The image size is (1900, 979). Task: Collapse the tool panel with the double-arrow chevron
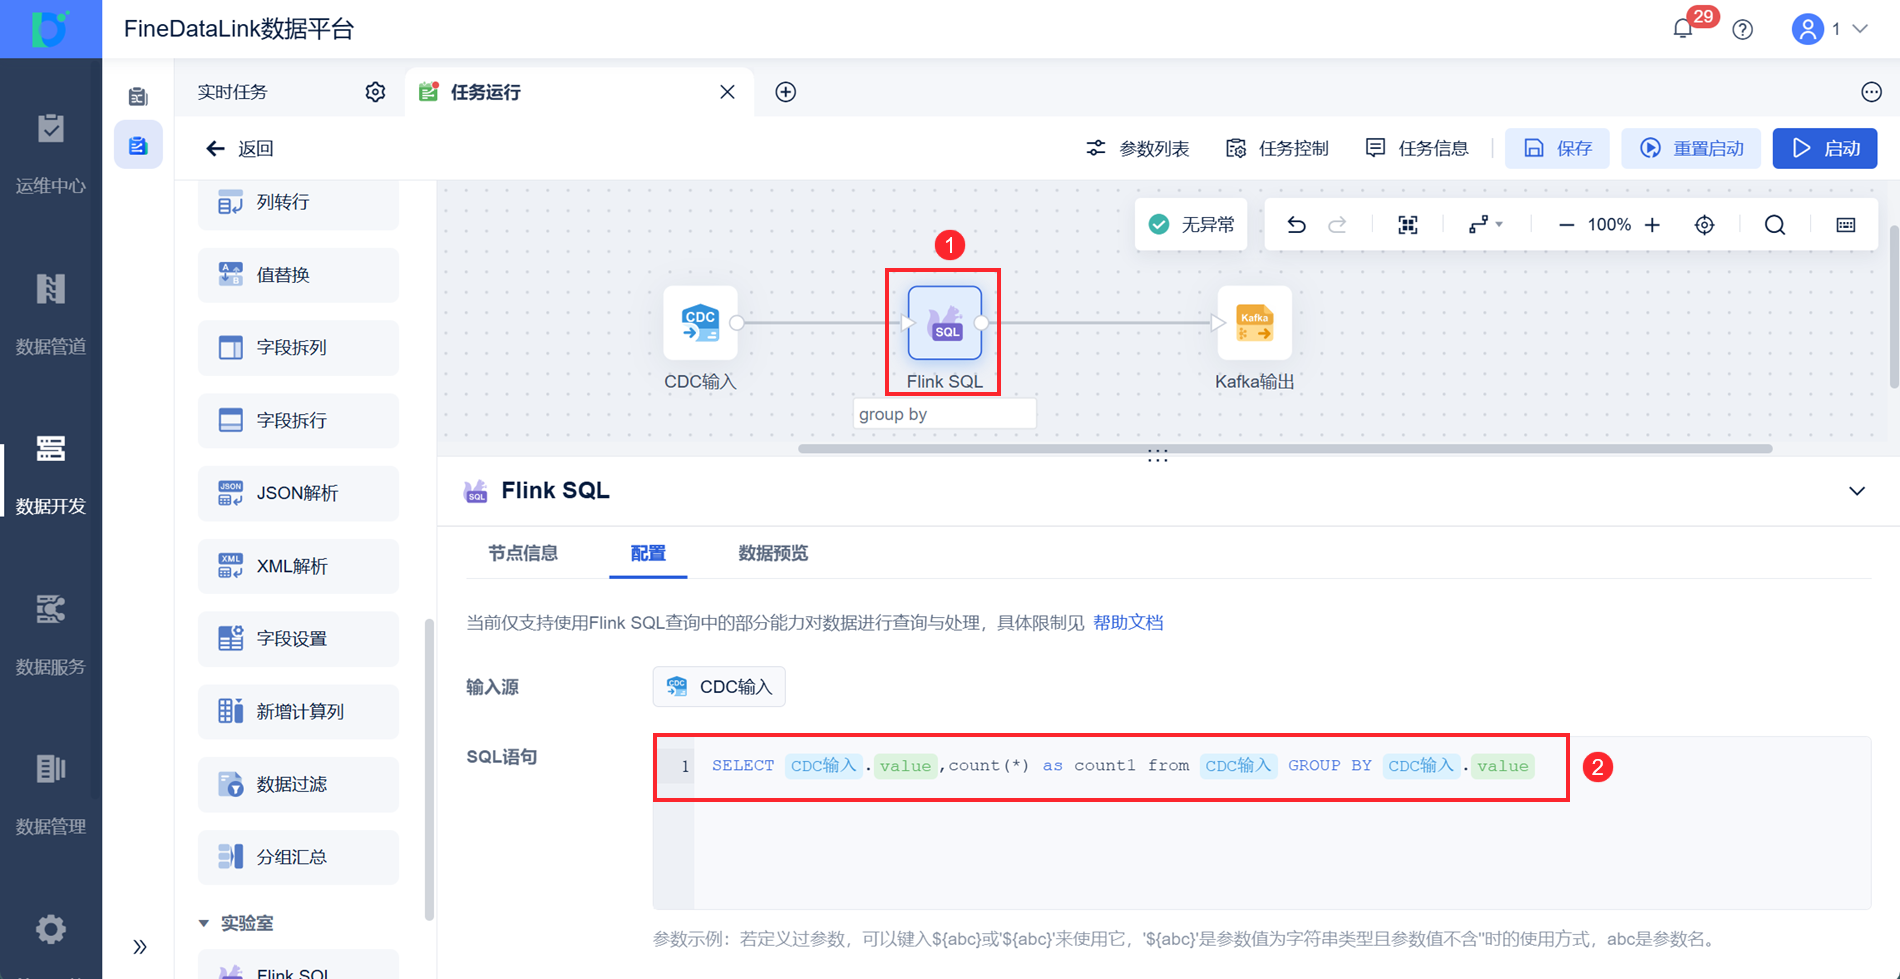click(x=140, y=946)
